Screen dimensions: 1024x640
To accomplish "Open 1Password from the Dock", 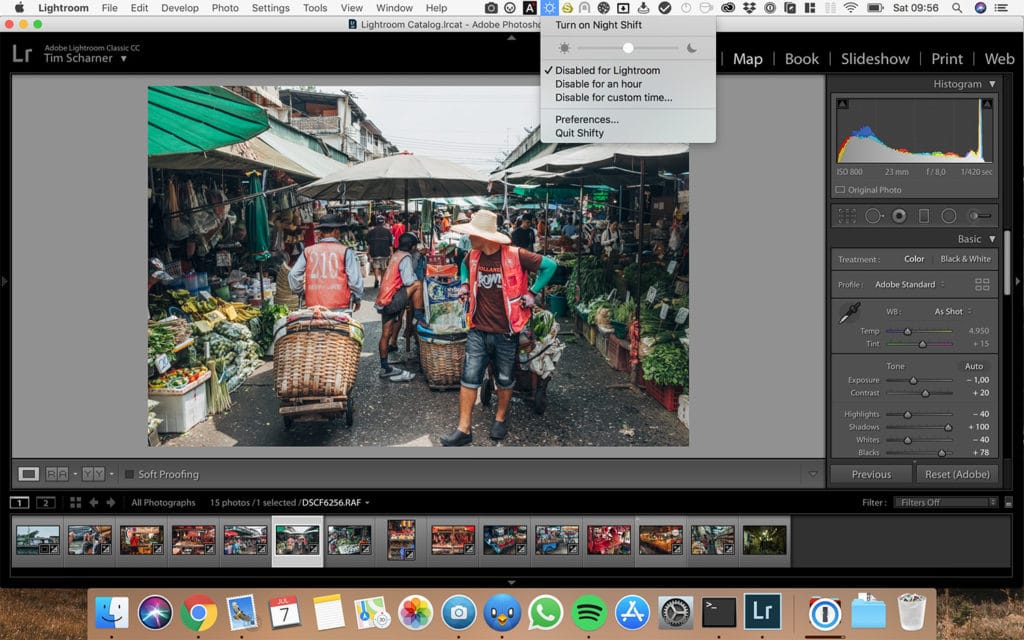I will 825,613.
